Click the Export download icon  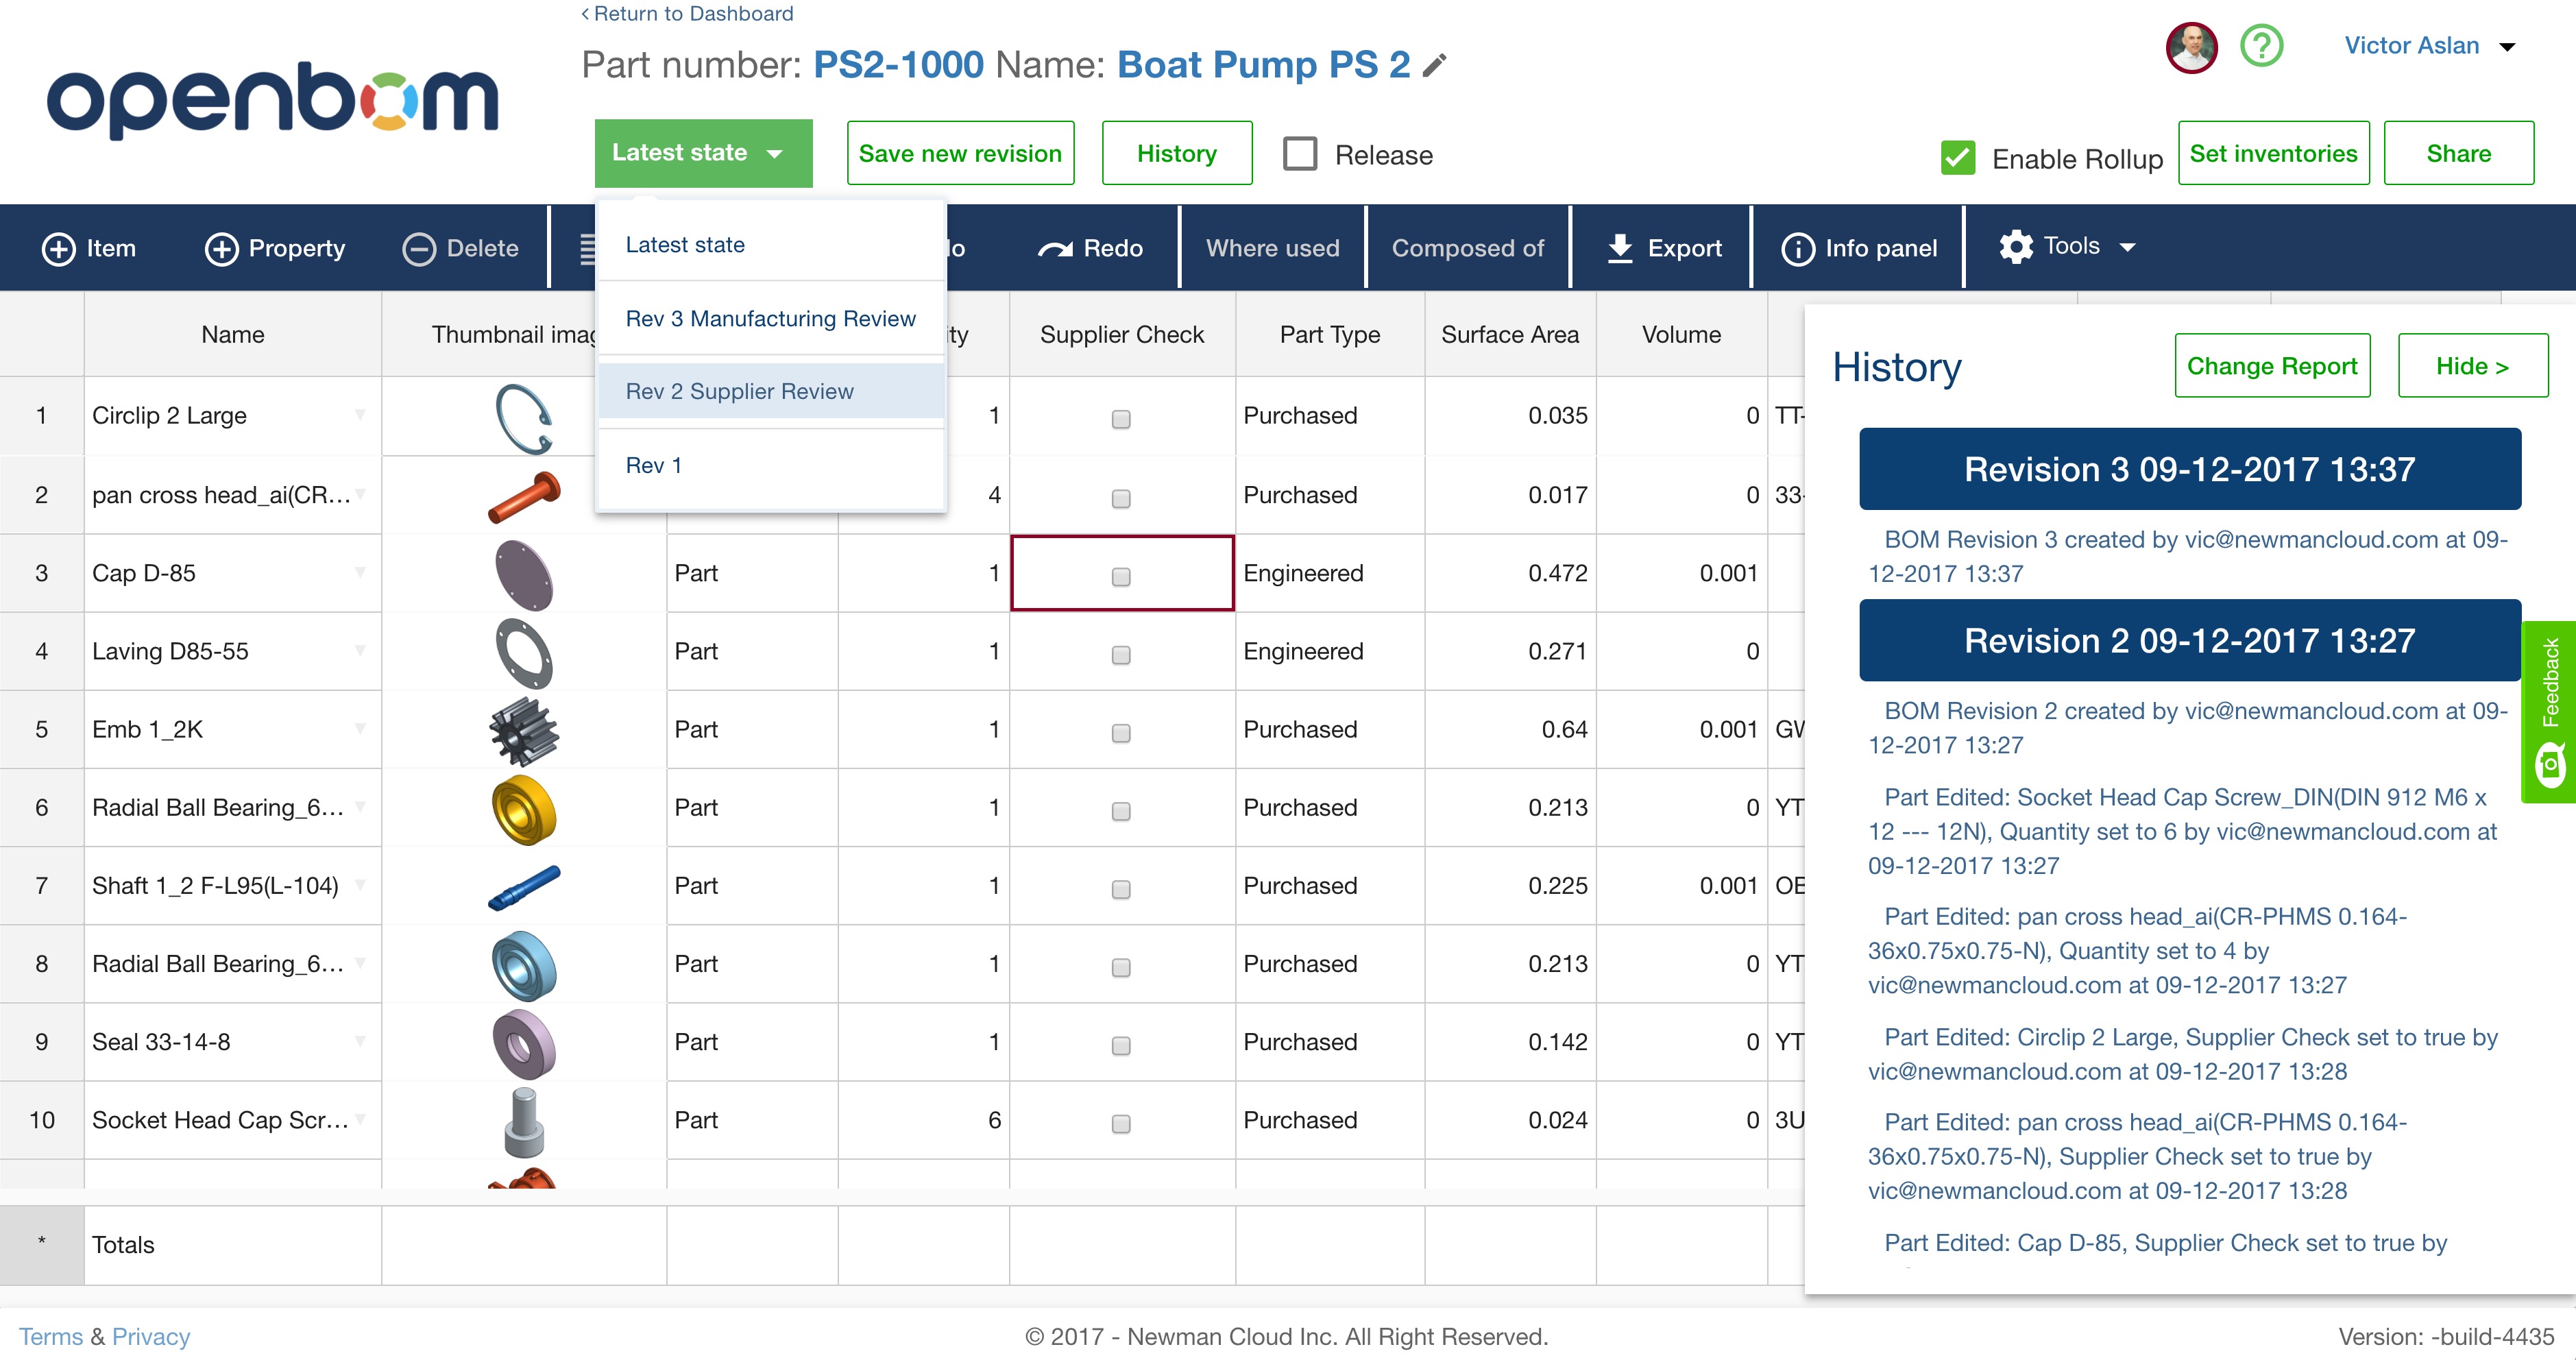[1619, 248]
